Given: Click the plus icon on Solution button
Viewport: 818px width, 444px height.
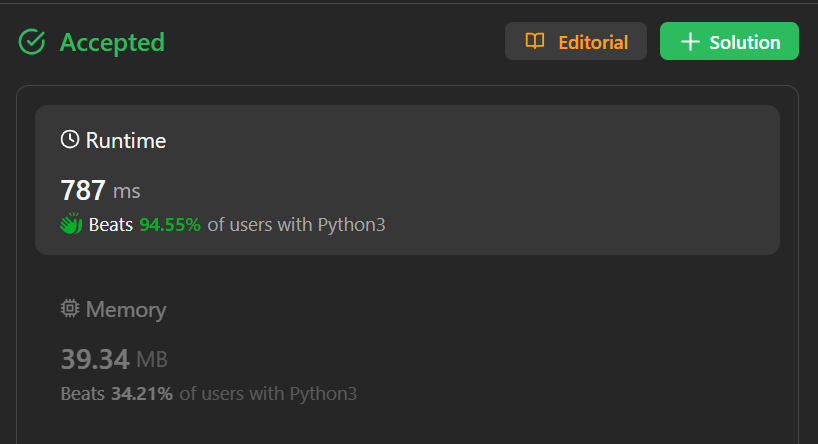Looking at the screenshot, I should pos(689,42).
